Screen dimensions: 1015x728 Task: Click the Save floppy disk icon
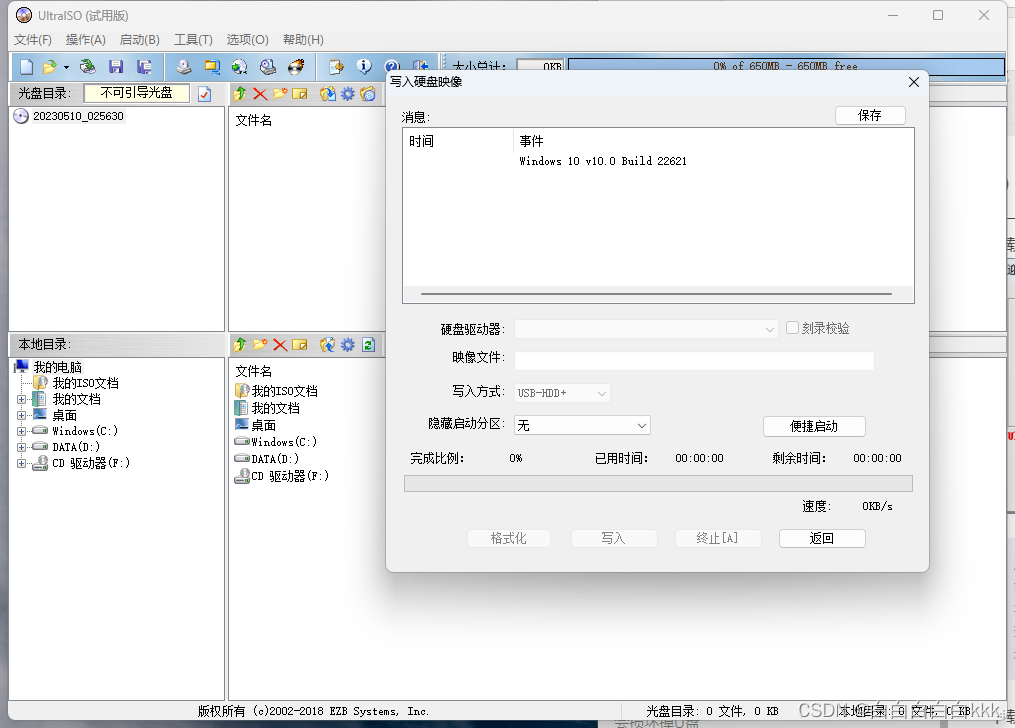116,67
